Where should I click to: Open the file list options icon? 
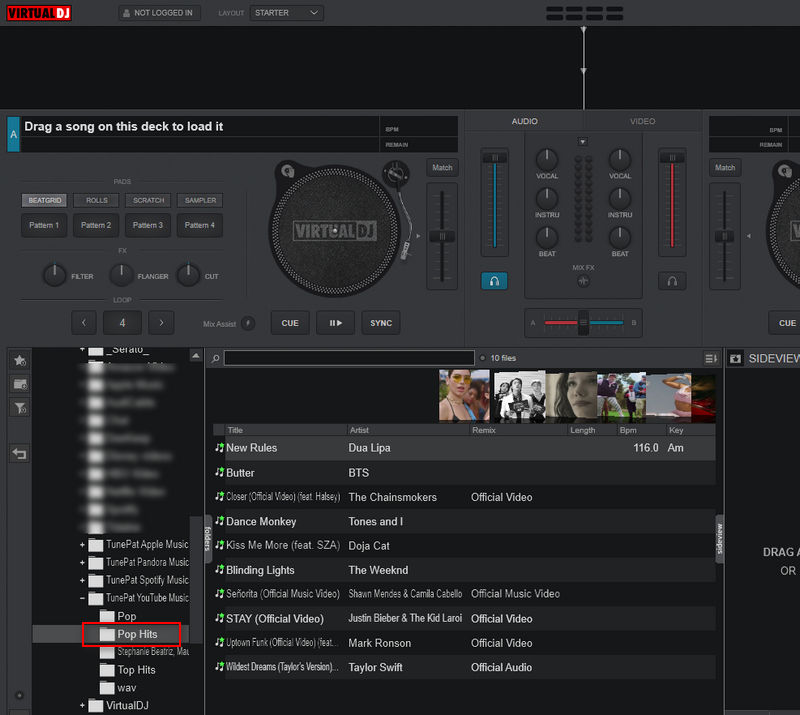point(711,357)
